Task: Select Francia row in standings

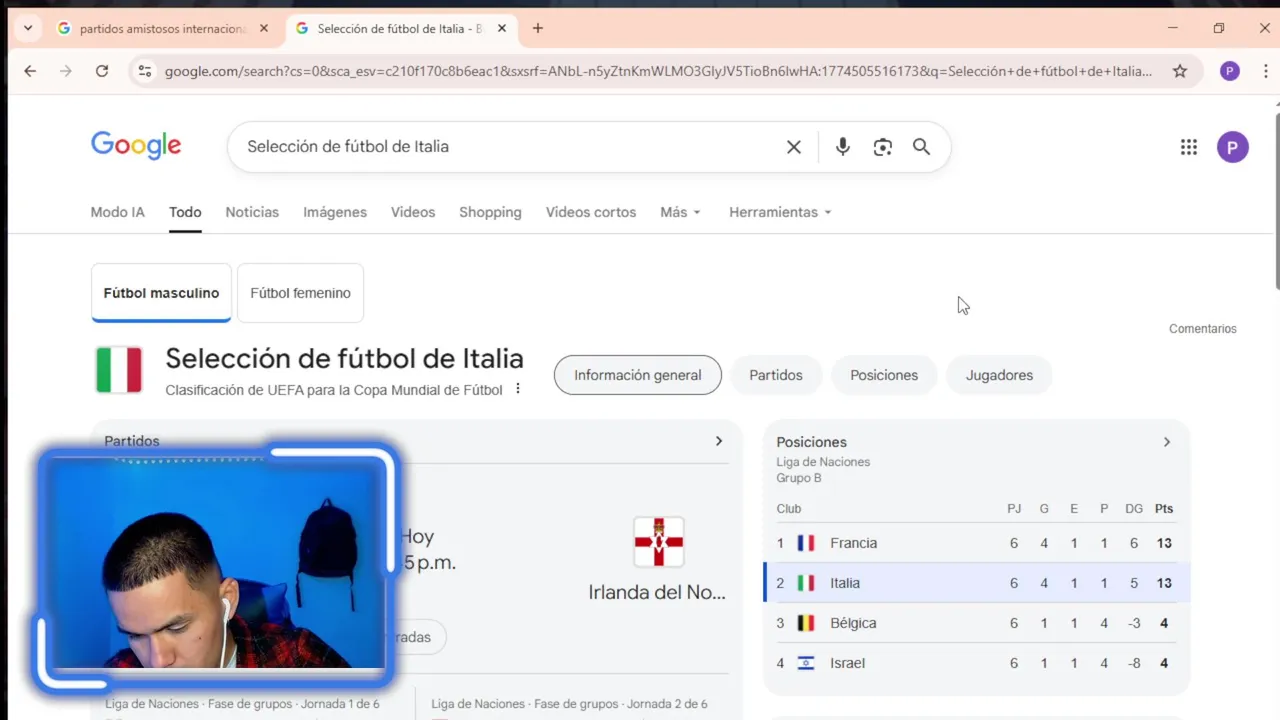Action: point(976,543)
